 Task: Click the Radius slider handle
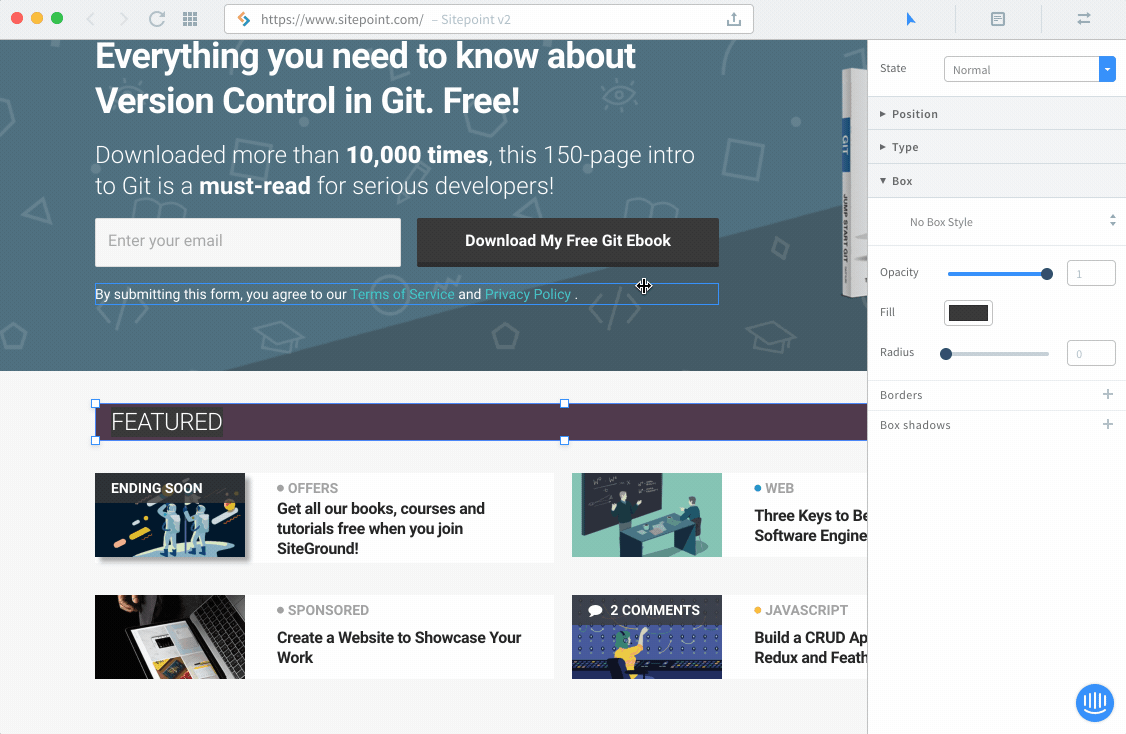(946, 353)
